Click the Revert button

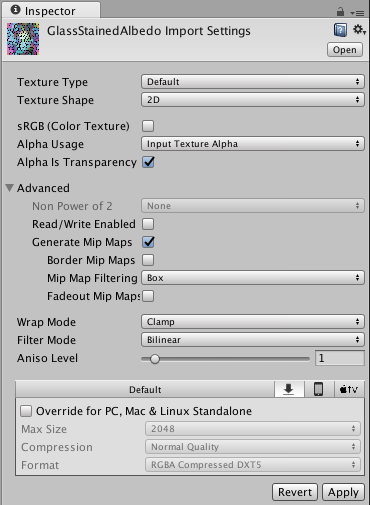[x=295, y=492]
